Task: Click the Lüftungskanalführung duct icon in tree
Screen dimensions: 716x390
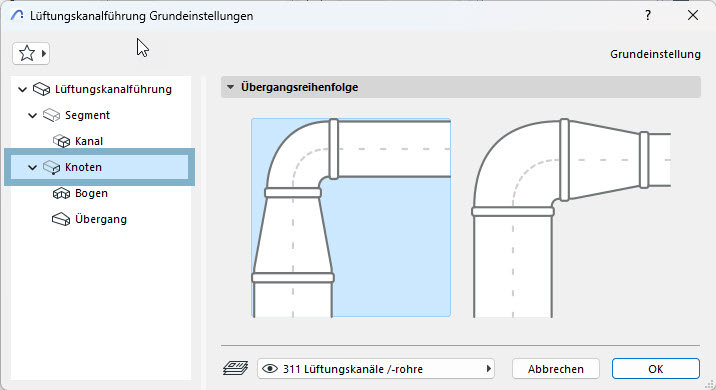Action: click(x=41, y=89)
